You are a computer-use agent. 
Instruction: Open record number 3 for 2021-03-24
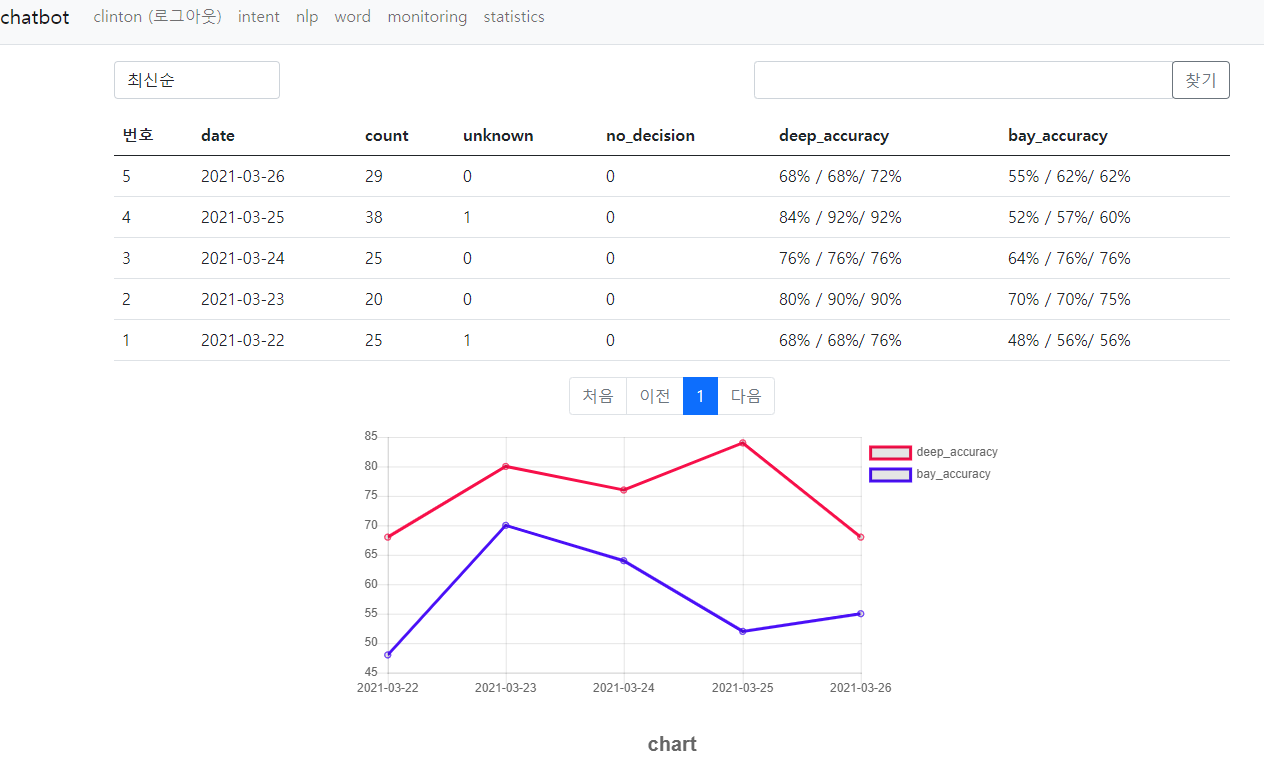pyautogui.click(x=126, y=257)
